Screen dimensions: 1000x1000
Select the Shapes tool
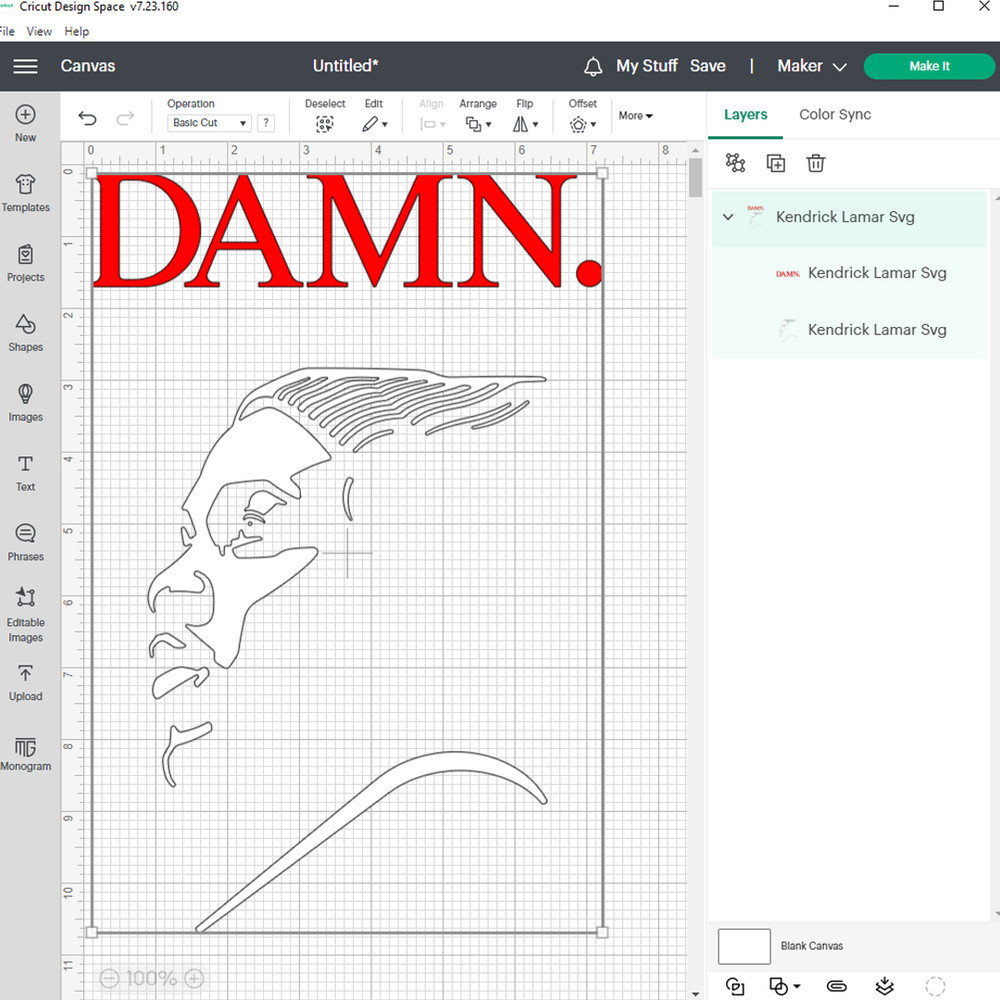click(25, 333)
